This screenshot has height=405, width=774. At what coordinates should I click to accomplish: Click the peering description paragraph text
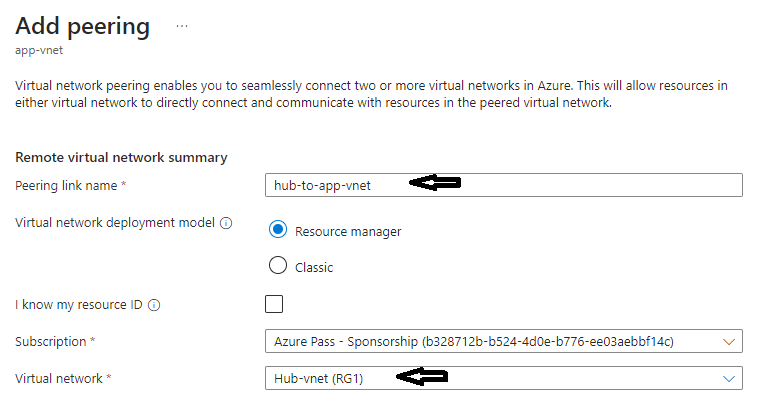coord(370,94)
